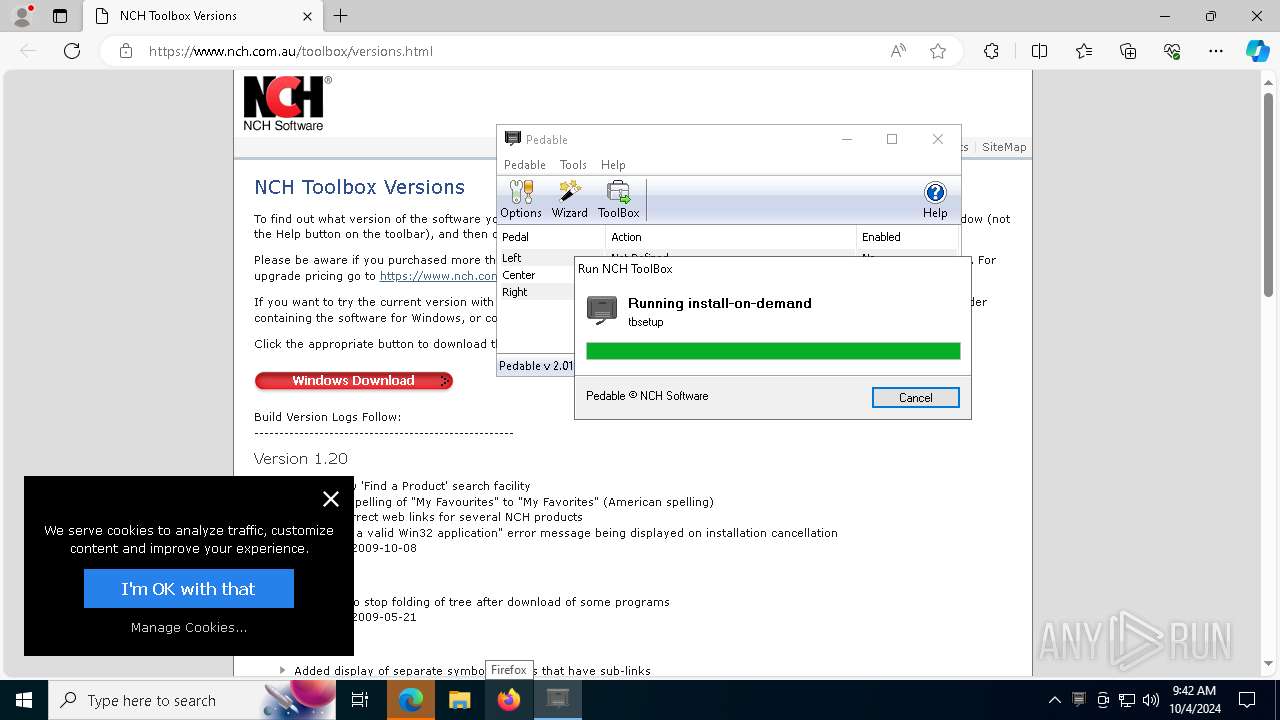
Task: Open the Meet Now tray icon
Action: pyautogui.click(x=1103, y=700)
